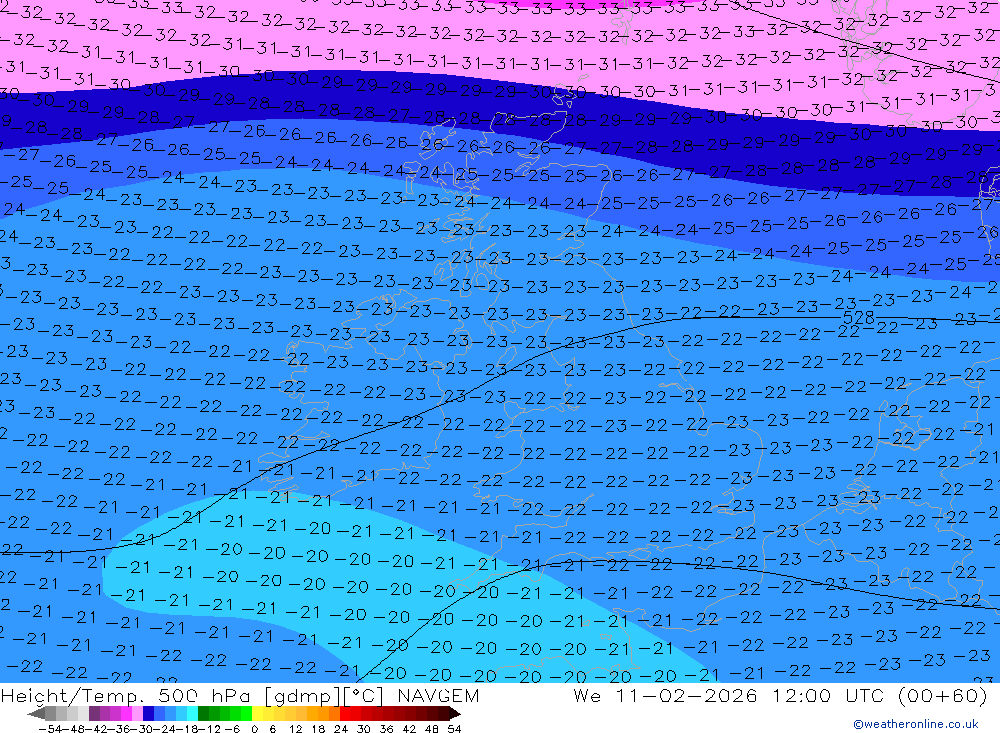1000x733 pixels.
Task: Click the (00+60) forecast offset text
Action: 943,695
